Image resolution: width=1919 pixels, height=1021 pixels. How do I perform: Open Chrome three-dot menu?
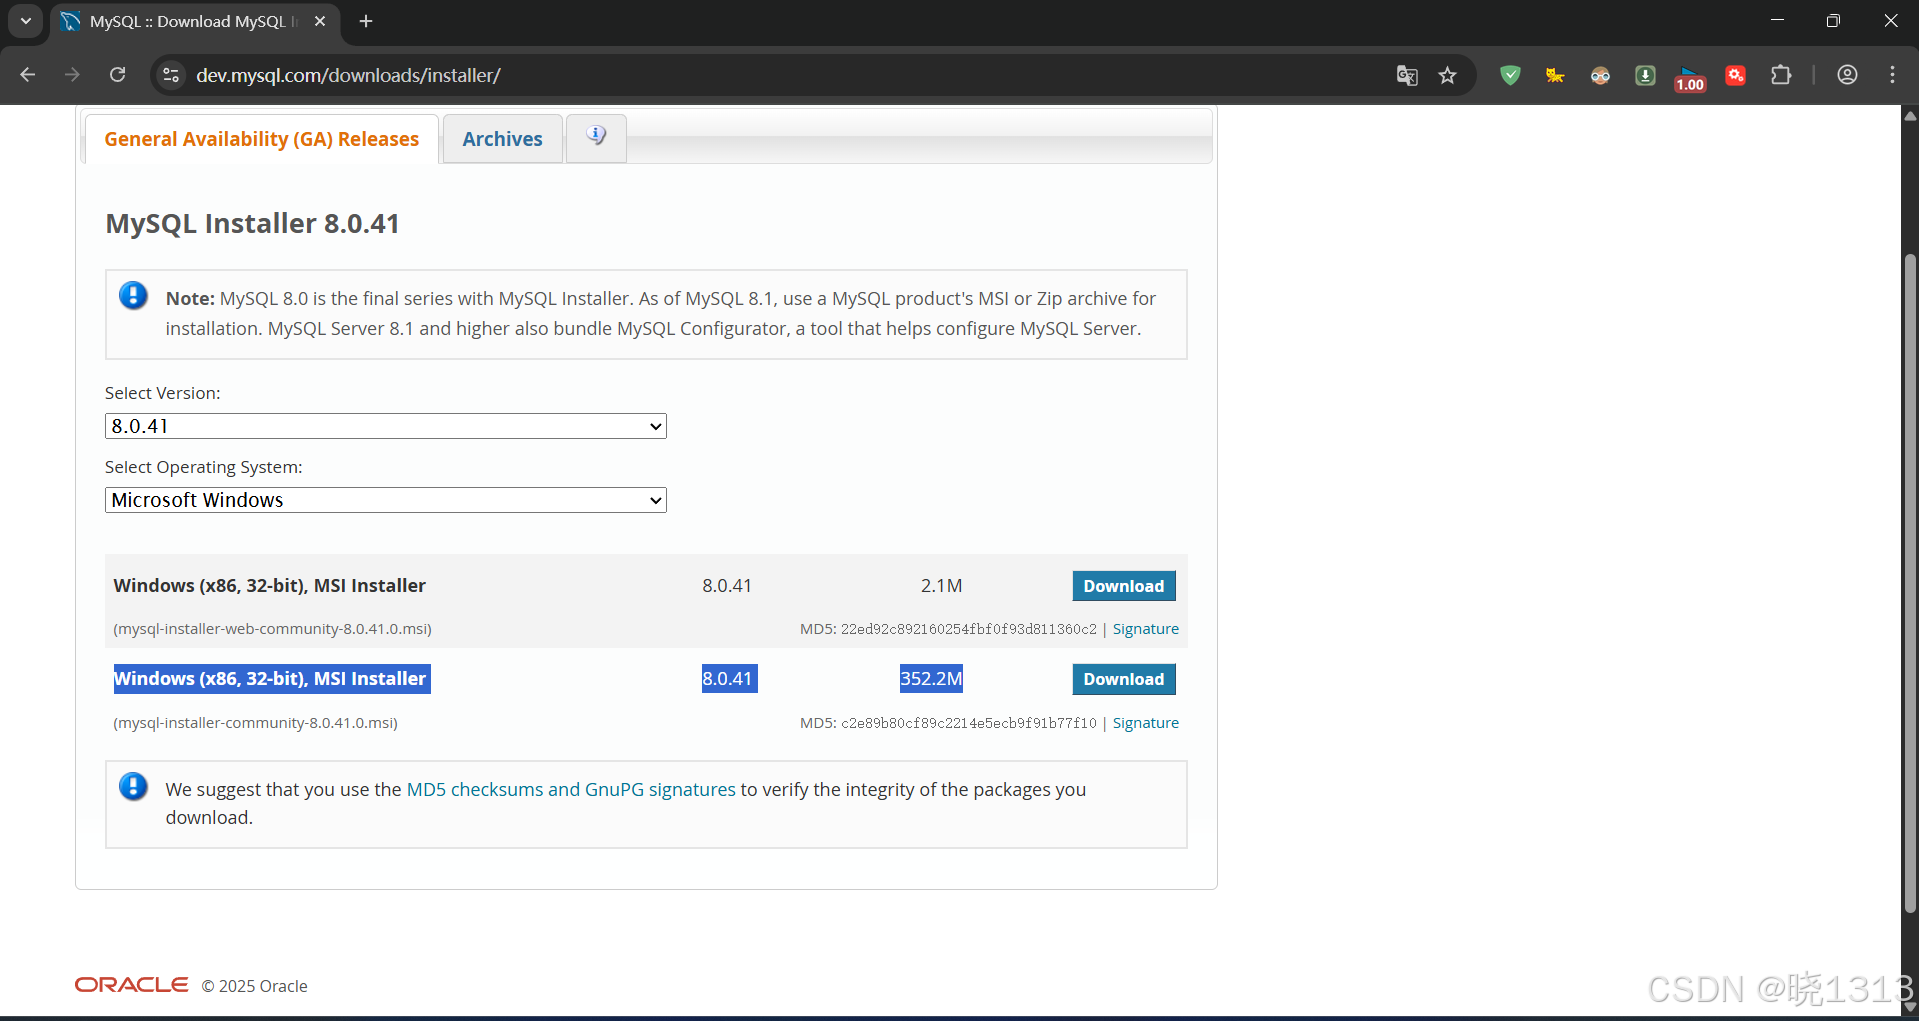(1892, 75)
